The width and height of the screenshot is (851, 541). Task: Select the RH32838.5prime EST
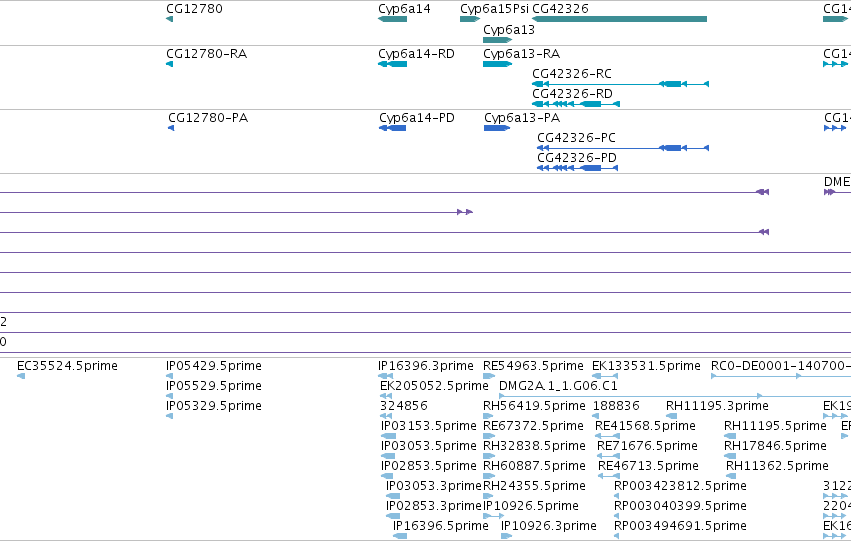[534, 446]
